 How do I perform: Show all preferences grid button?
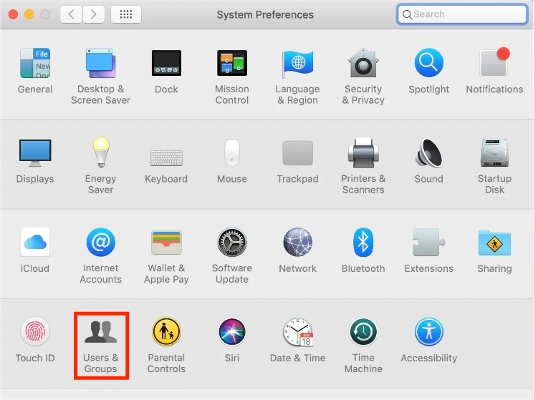click(x=126, y=14)
